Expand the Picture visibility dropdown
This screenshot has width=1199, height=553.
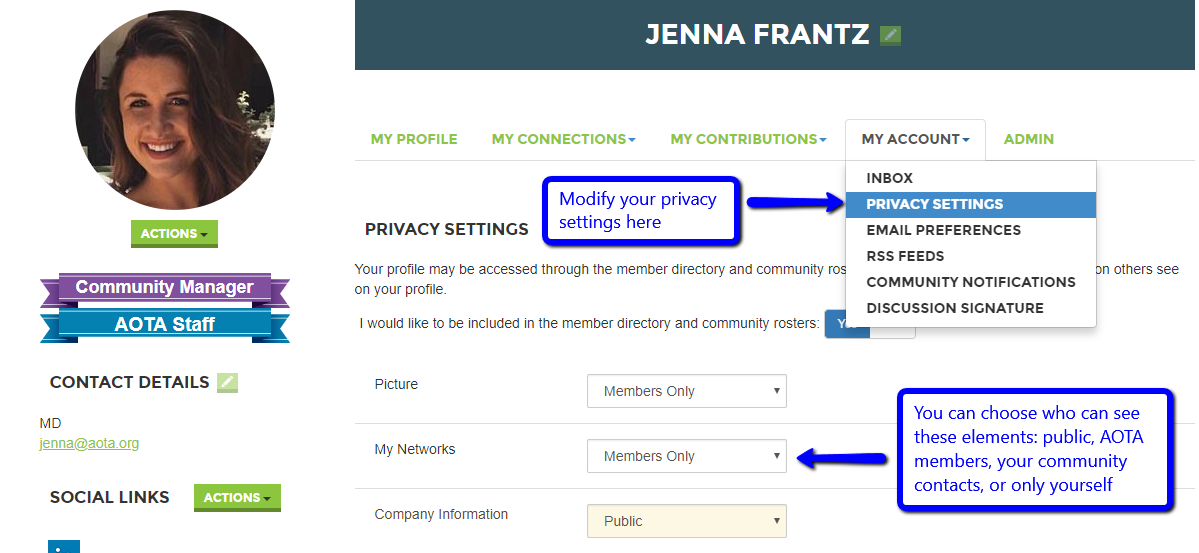687,391
